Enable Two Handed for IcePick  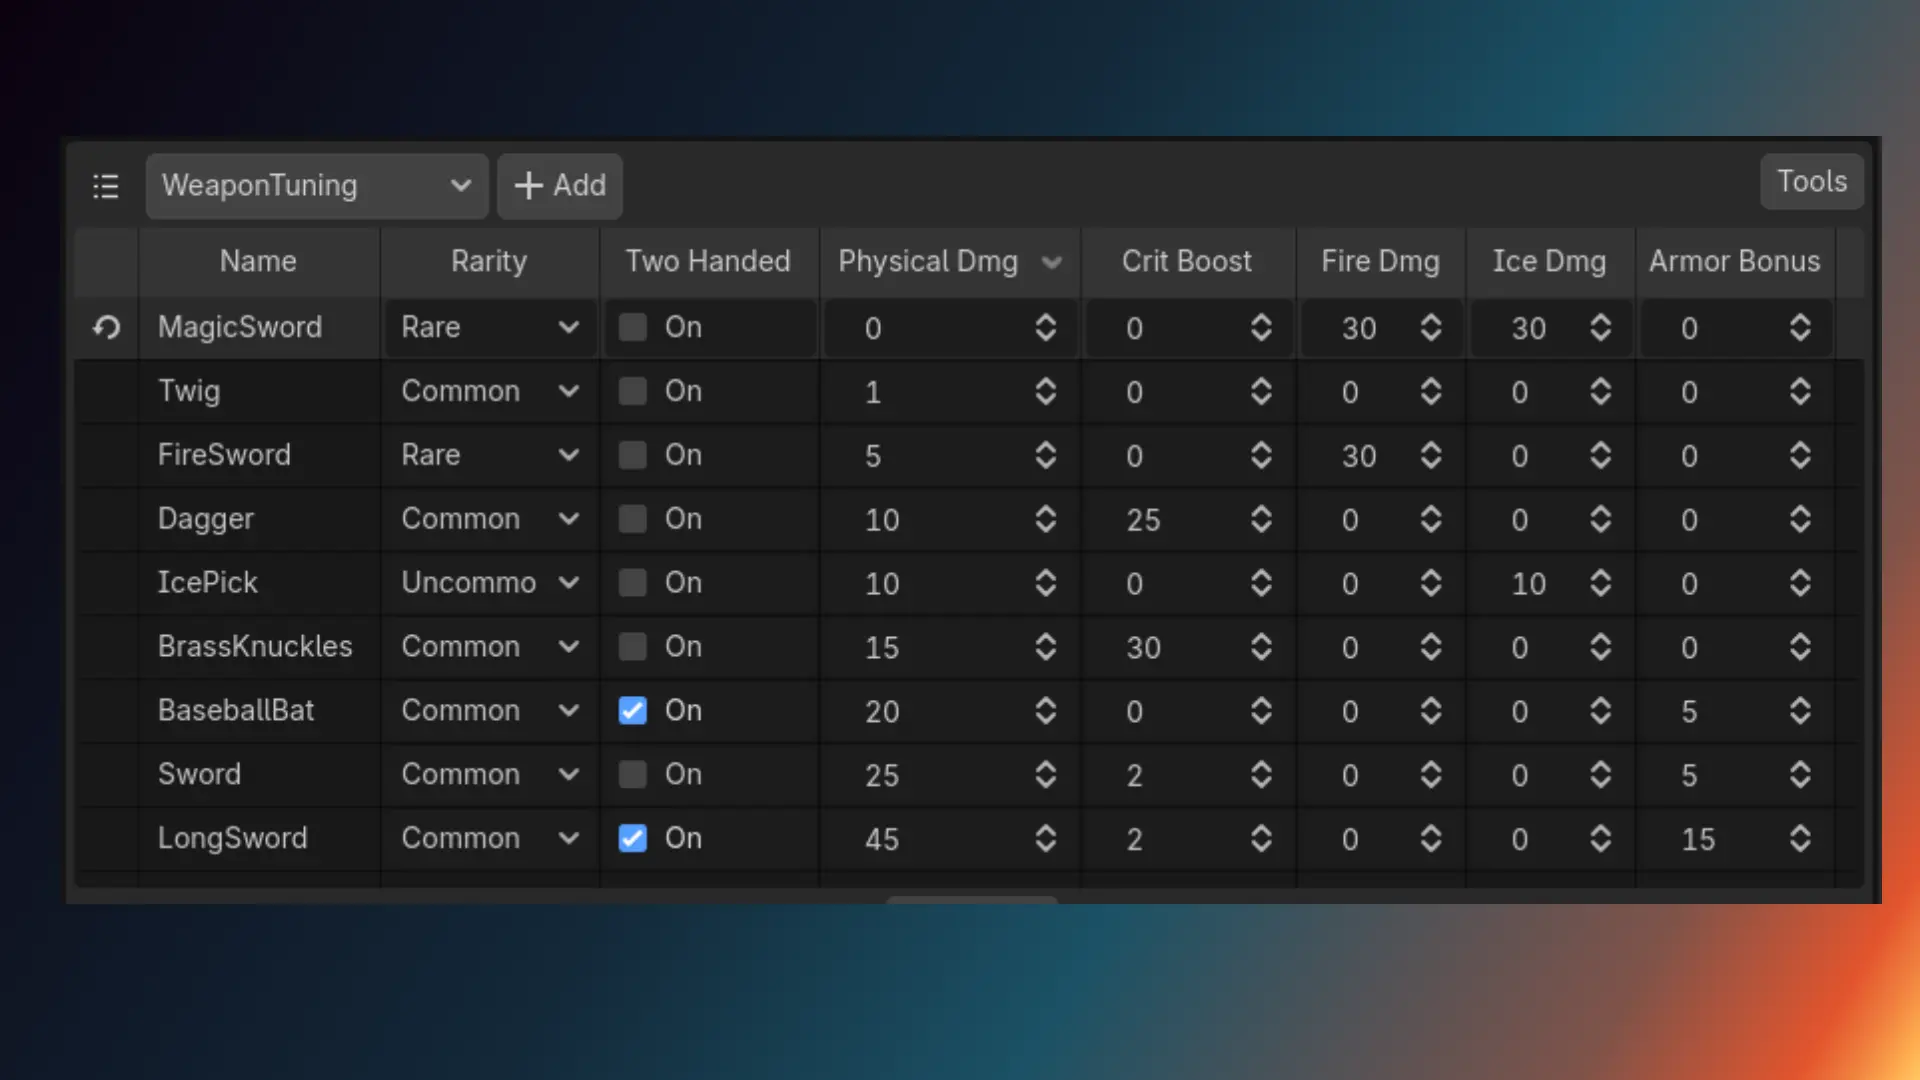632,583
